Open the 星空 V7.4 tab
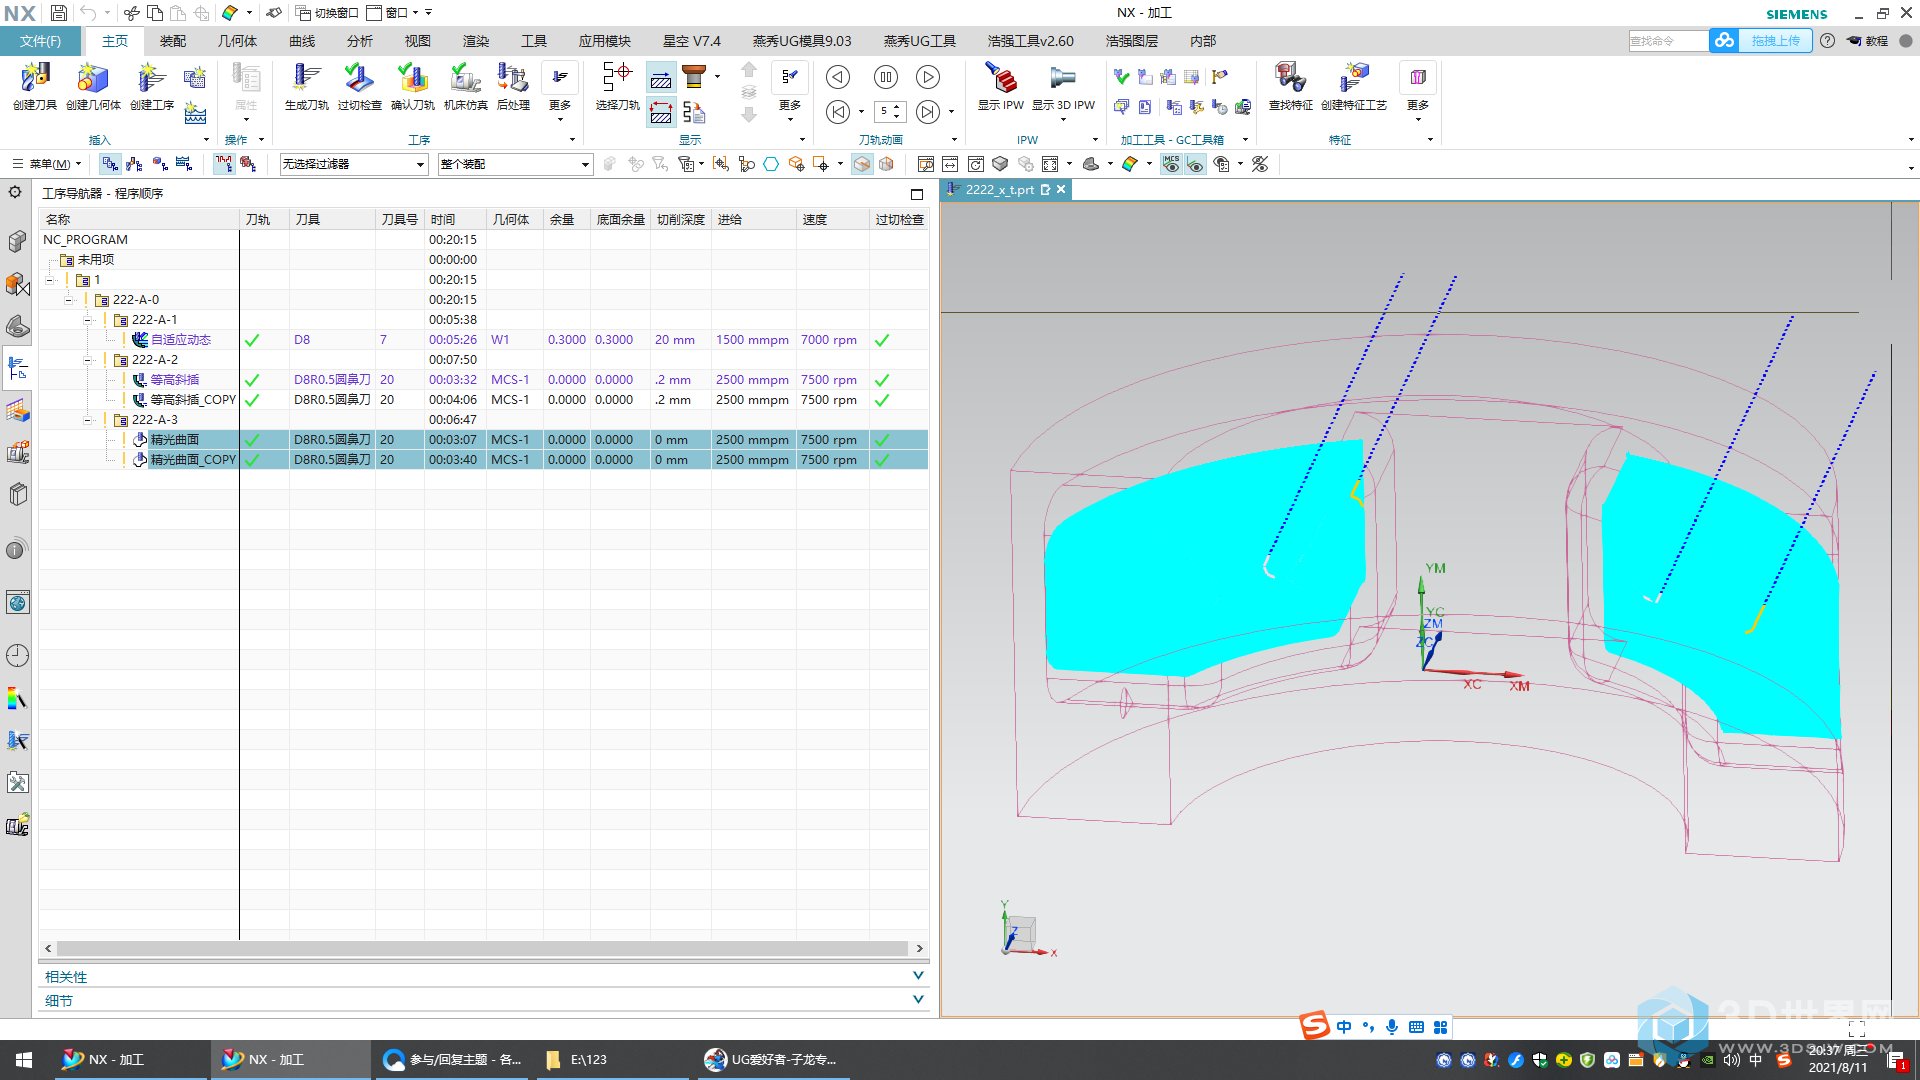Screen dimensions: 1920x1080 [692, 41]
